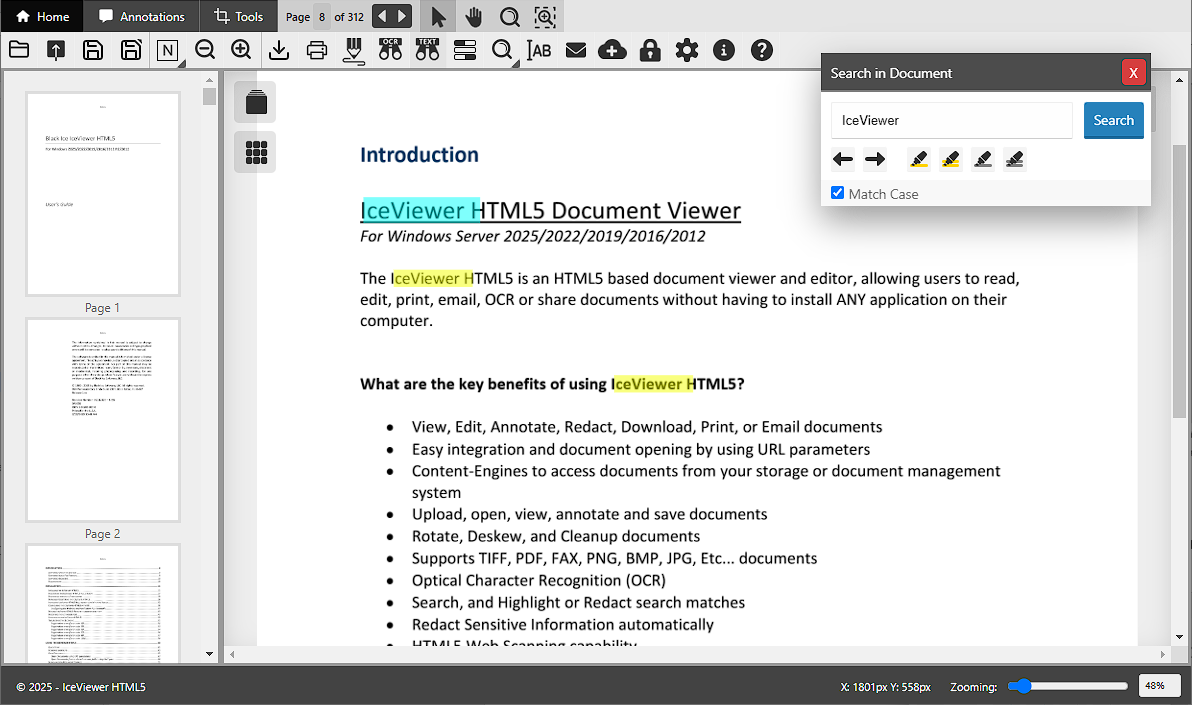Click the thumbnail panel scrollbar thumb
The image size is (1192, 705).
(x=209, y=97)
